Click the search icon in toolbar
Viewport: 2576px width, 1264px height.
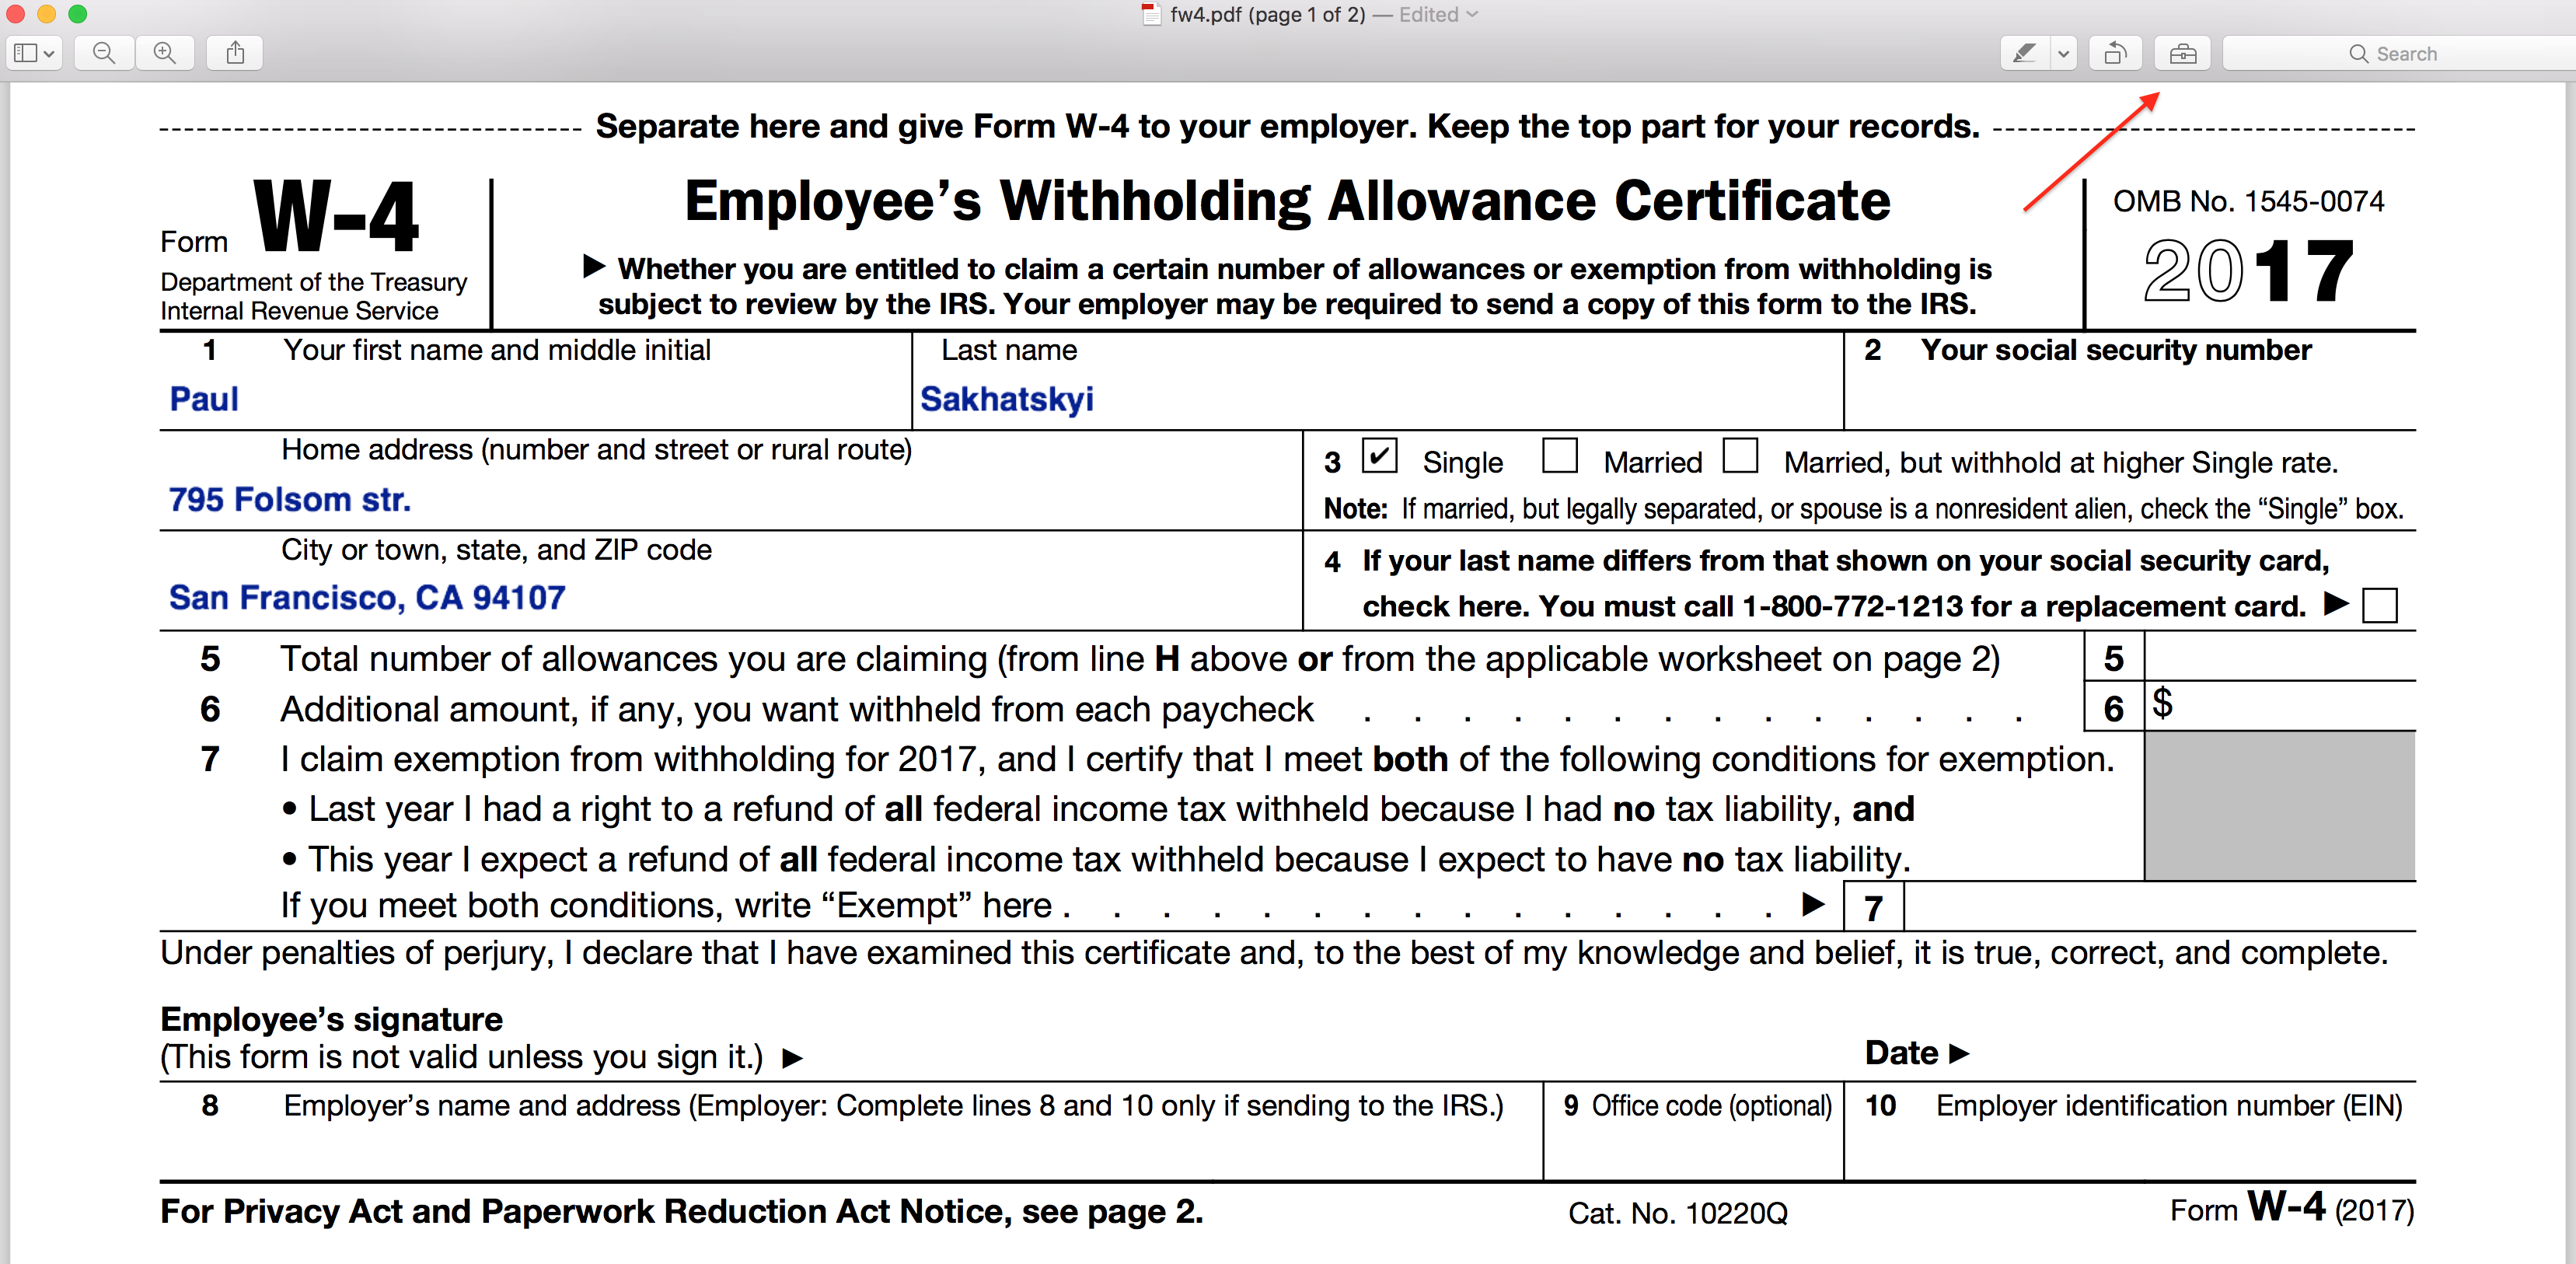pyautogui.click(x=2351, y=51)
